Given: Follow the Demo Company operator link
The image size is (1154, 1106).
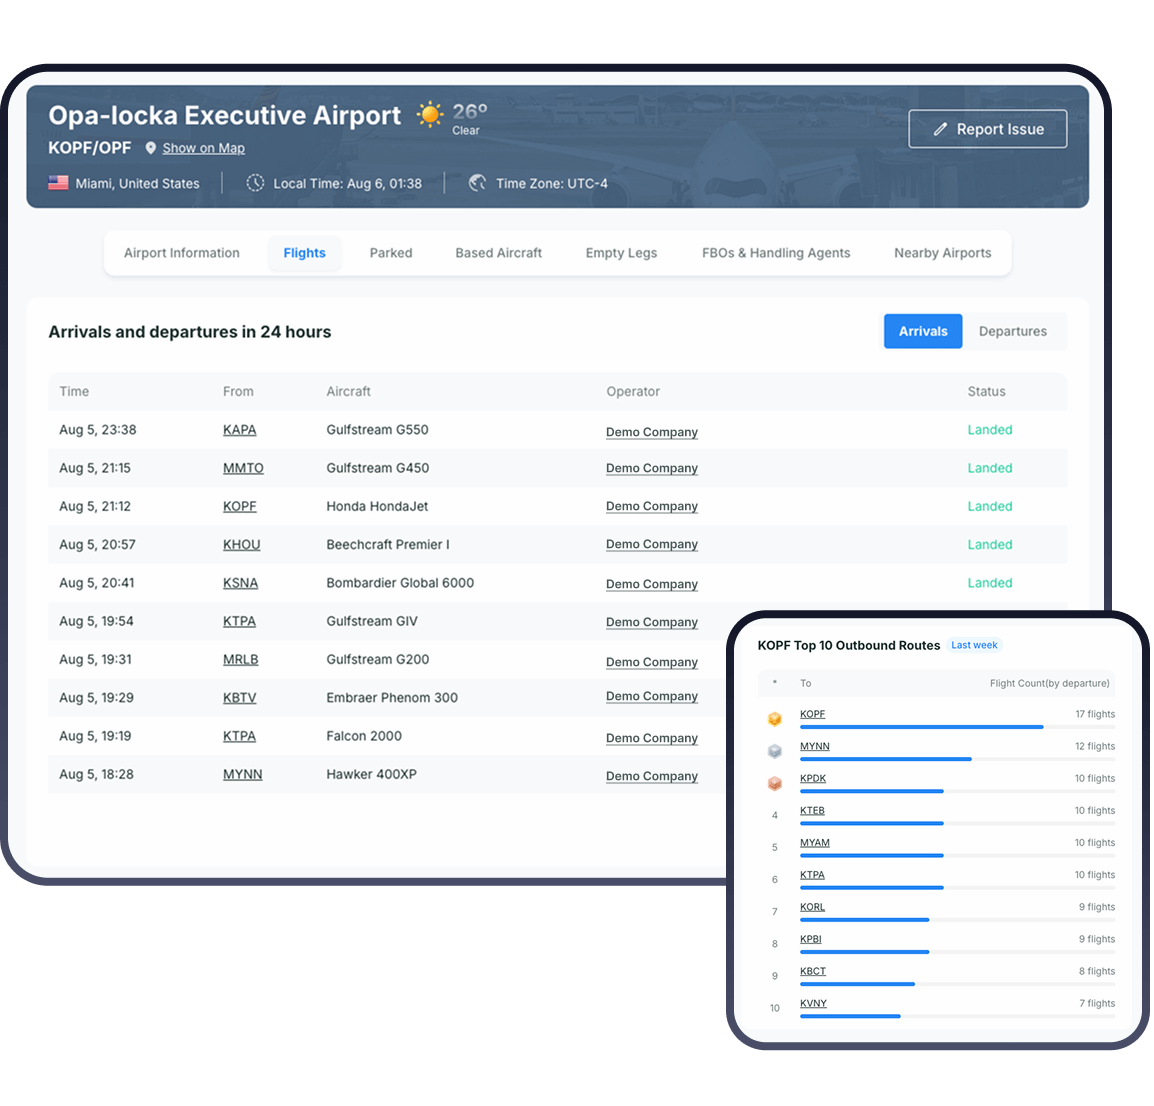Looking at the screenshot, I should pos(651,432).
